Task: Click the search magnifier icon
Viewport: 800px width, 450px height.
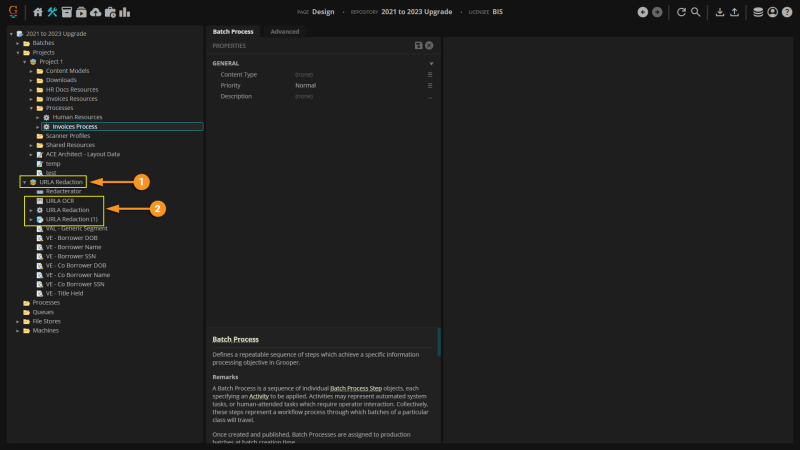Action: point(695,12)
